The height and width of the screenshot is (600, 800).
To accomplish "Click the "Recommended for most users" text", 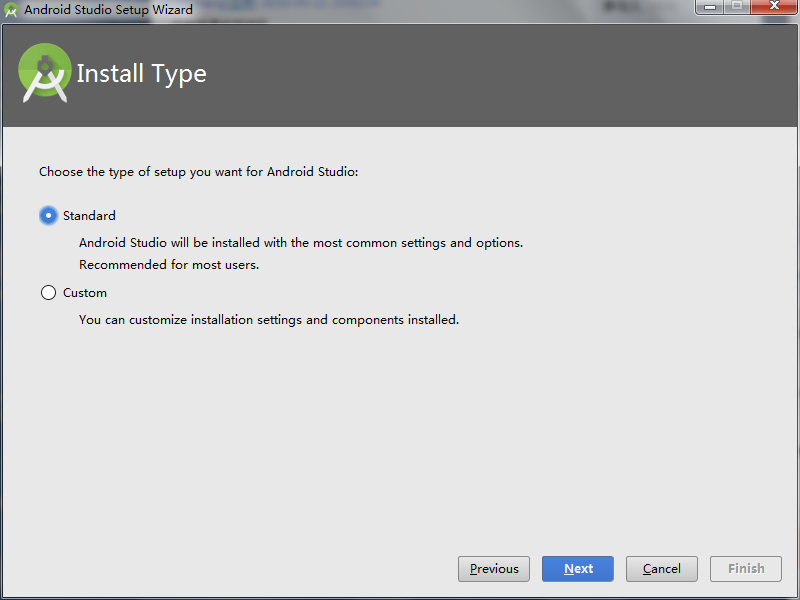I will (169, 265).
